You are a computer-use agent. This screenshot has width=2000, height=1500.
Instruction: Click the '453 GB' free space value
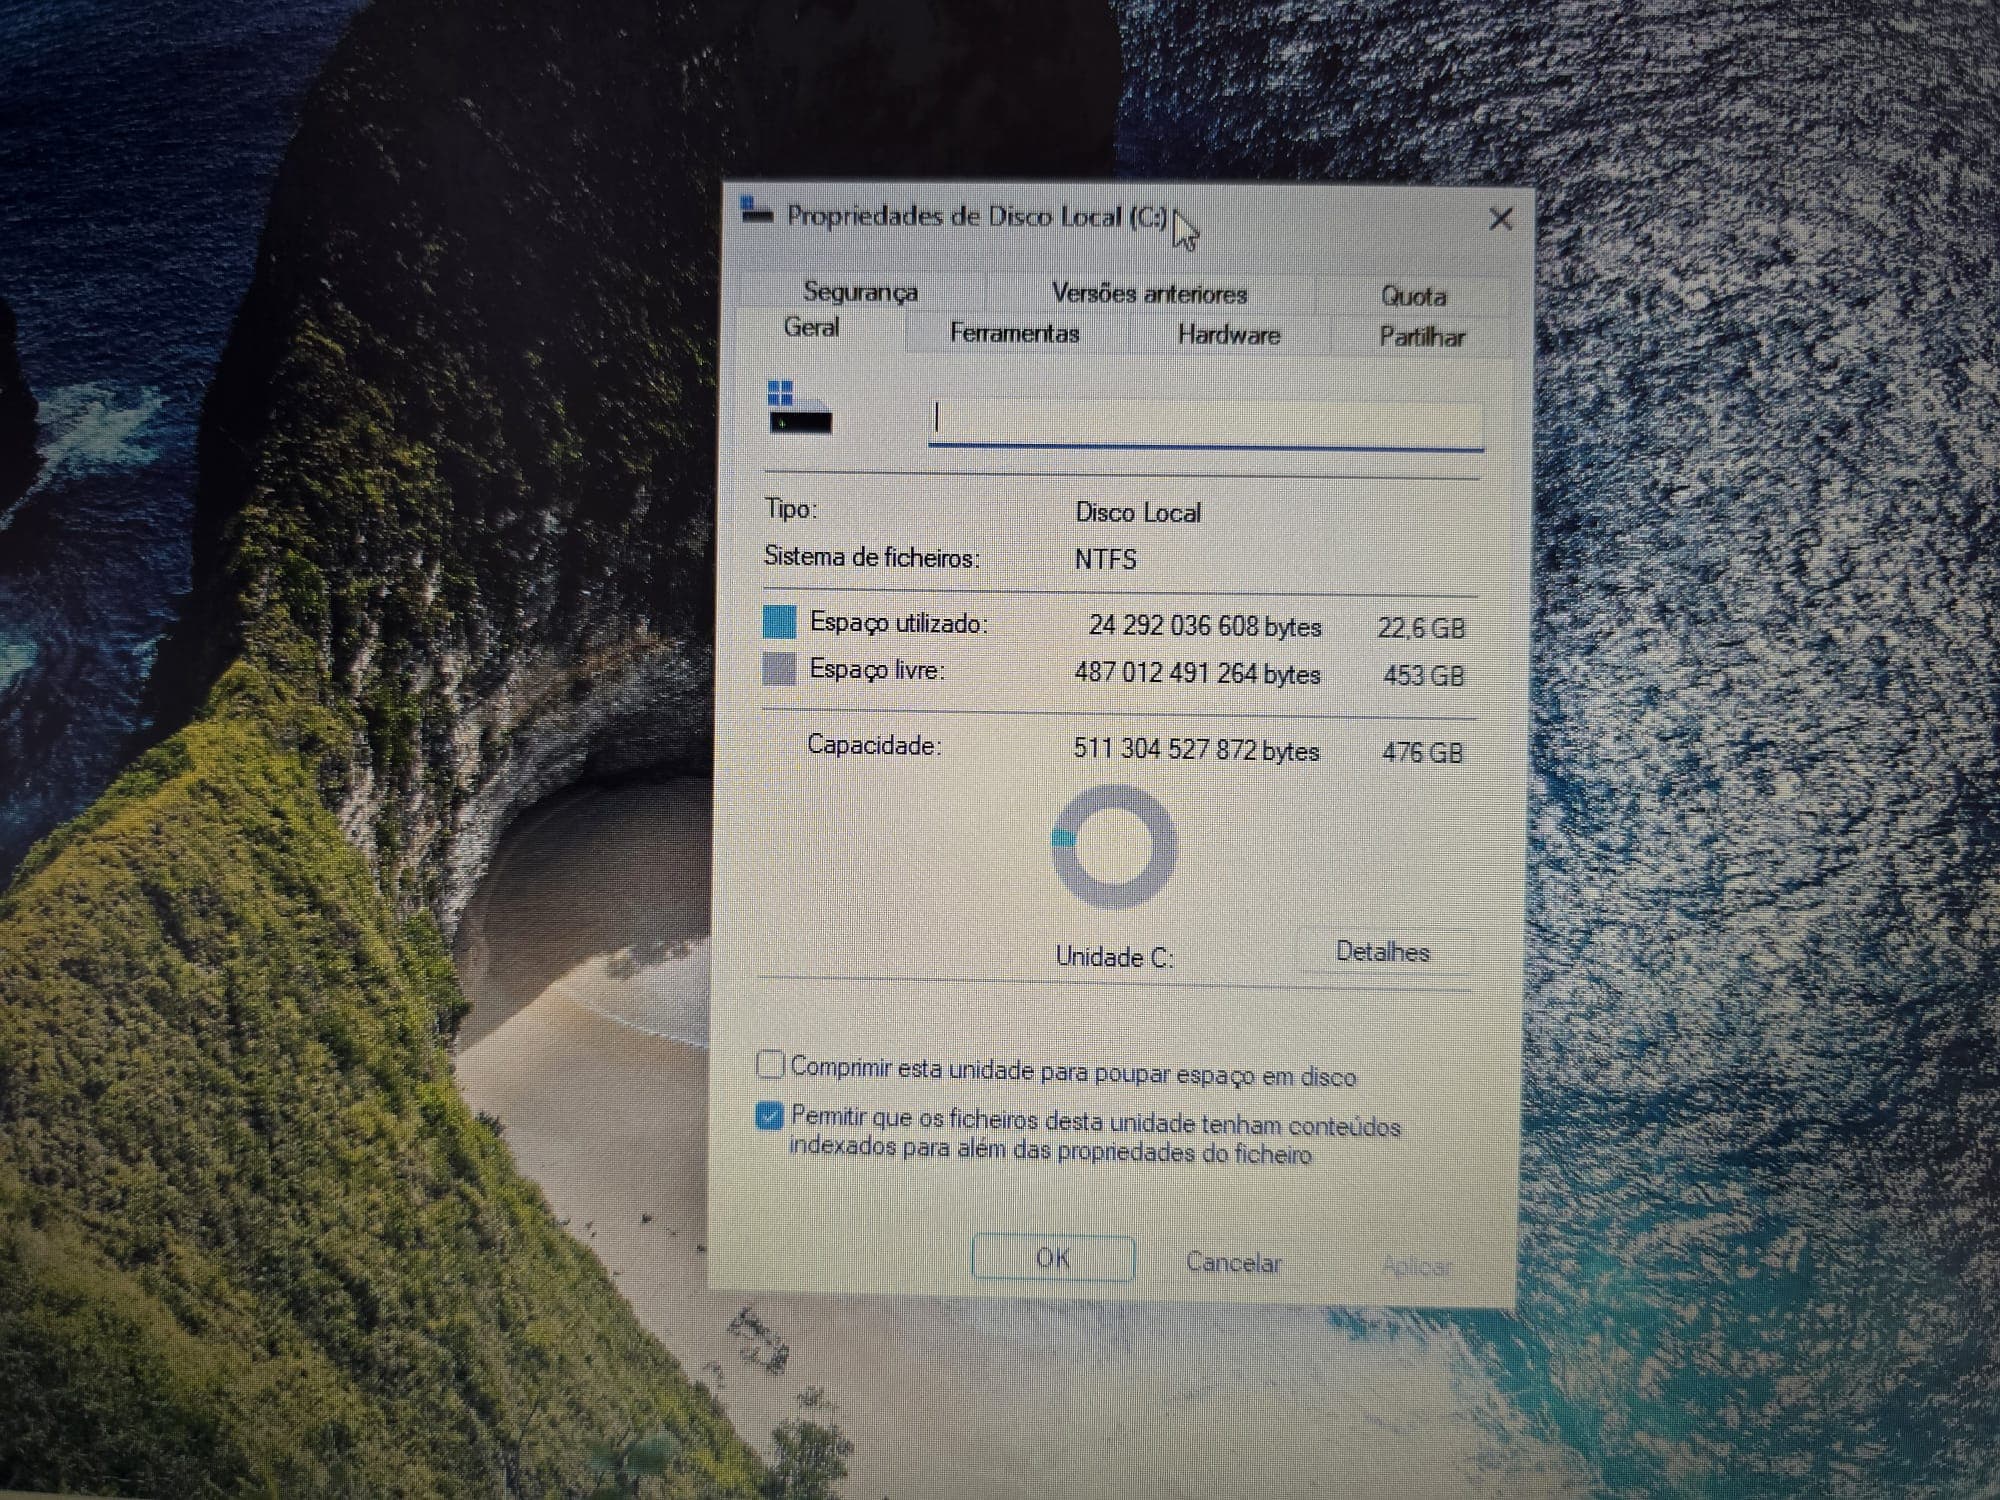coord(1424,676)
